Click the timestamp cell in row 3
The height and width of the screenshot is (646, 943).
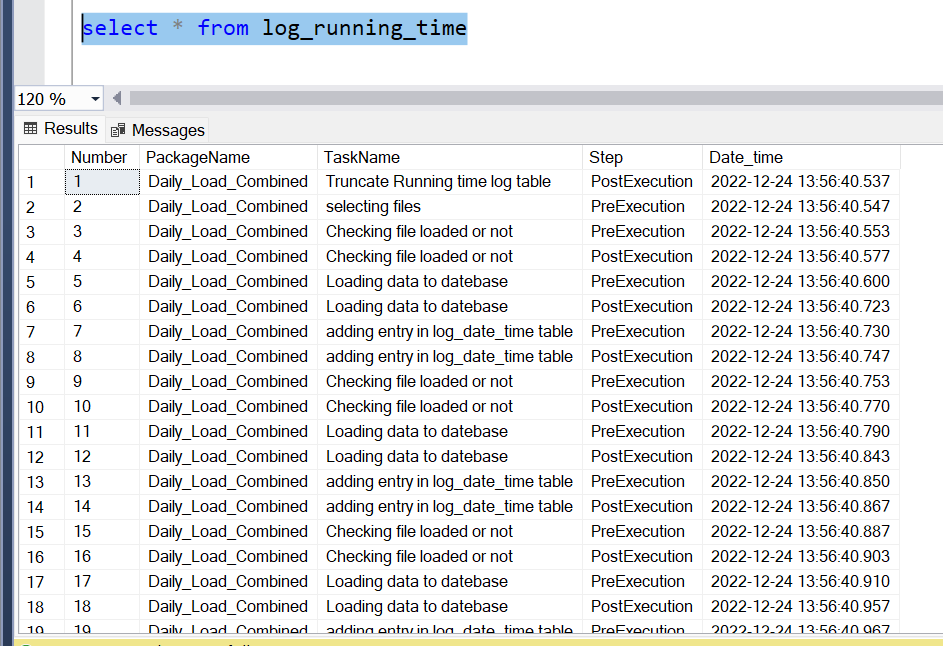[x=798, y=231]
